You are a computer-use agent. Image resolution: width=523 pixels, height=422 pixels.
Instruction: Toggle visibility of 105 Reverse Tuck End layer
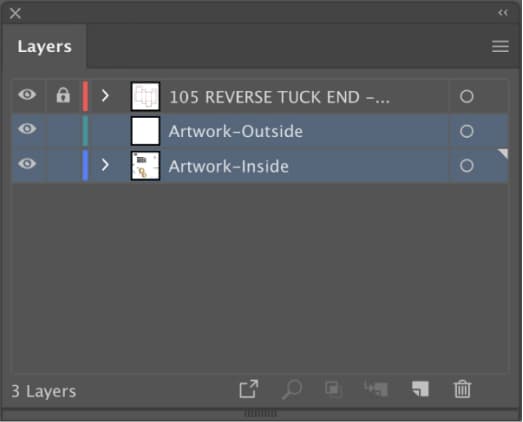pyautogui.click(x=27, y=95)
